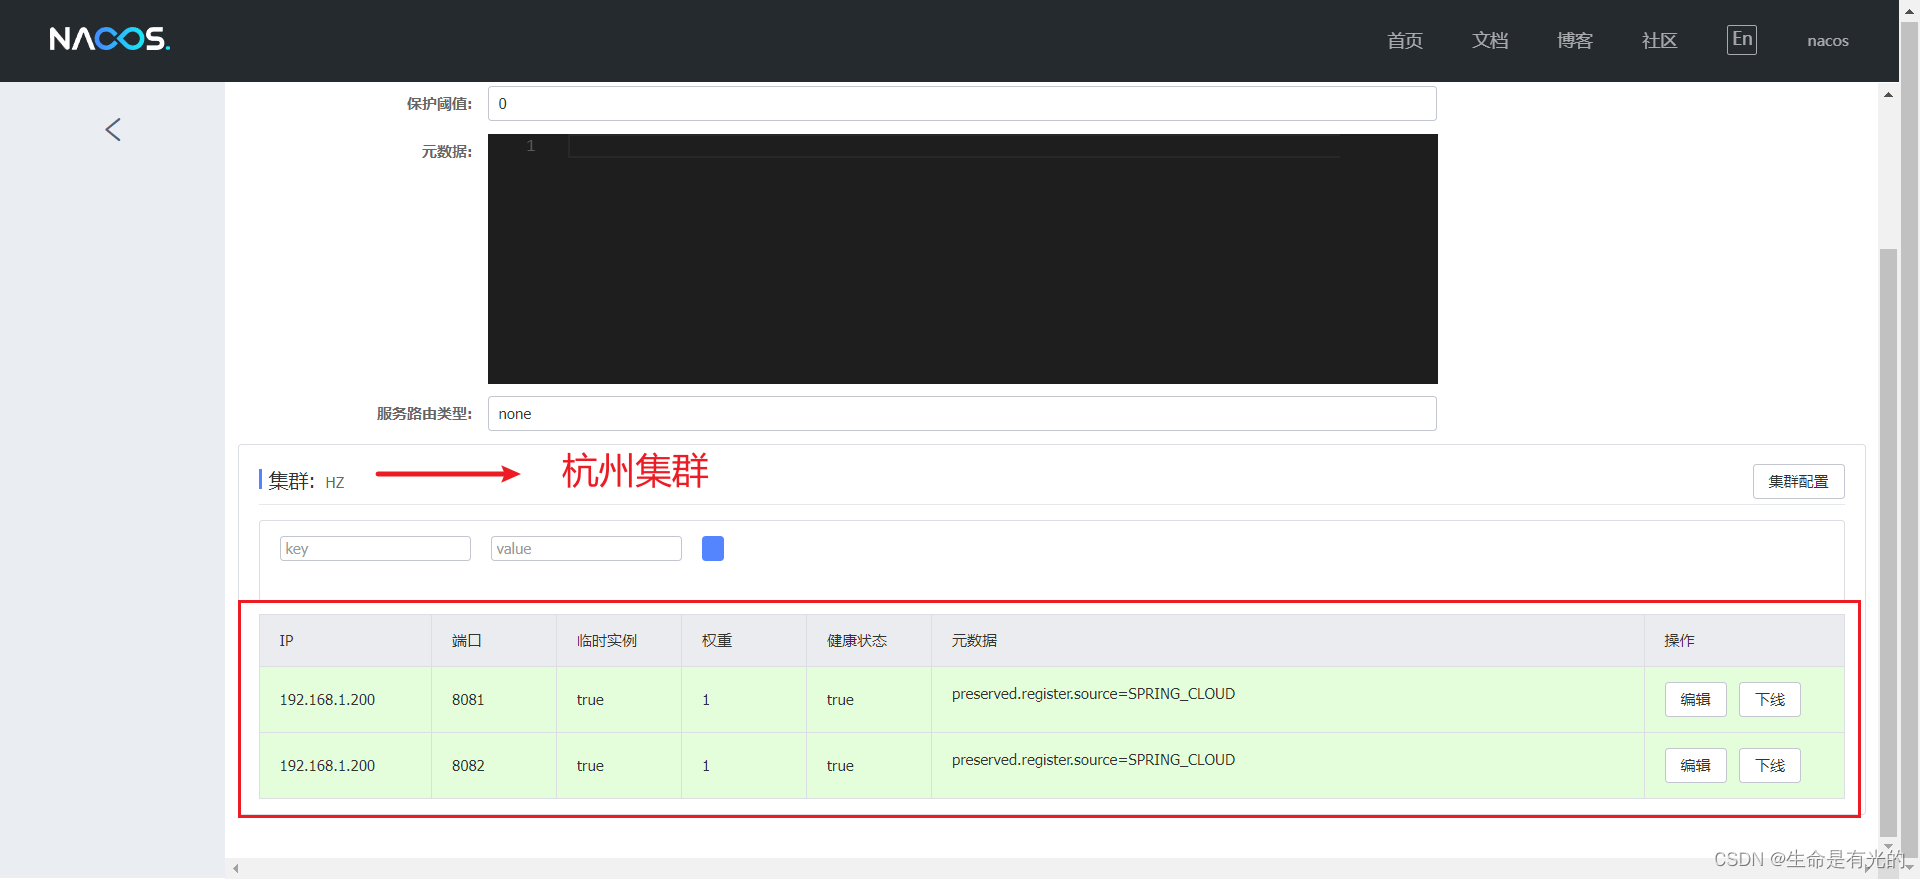Open the 文档 nav item
The height and width of the screenshot is (879, 1920).
coord(1490,40)
